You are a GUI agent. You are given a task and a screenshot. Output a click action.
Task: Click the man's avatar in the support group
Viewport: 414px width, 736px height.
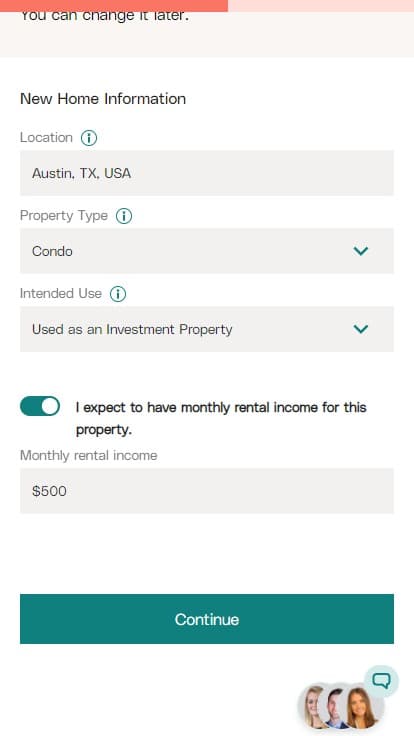pyautogui.click(x=336, y=707)
